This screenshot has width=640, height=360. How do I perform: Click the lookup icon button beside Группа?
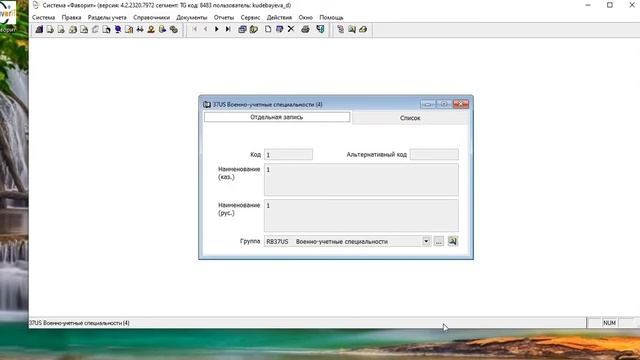453,241
